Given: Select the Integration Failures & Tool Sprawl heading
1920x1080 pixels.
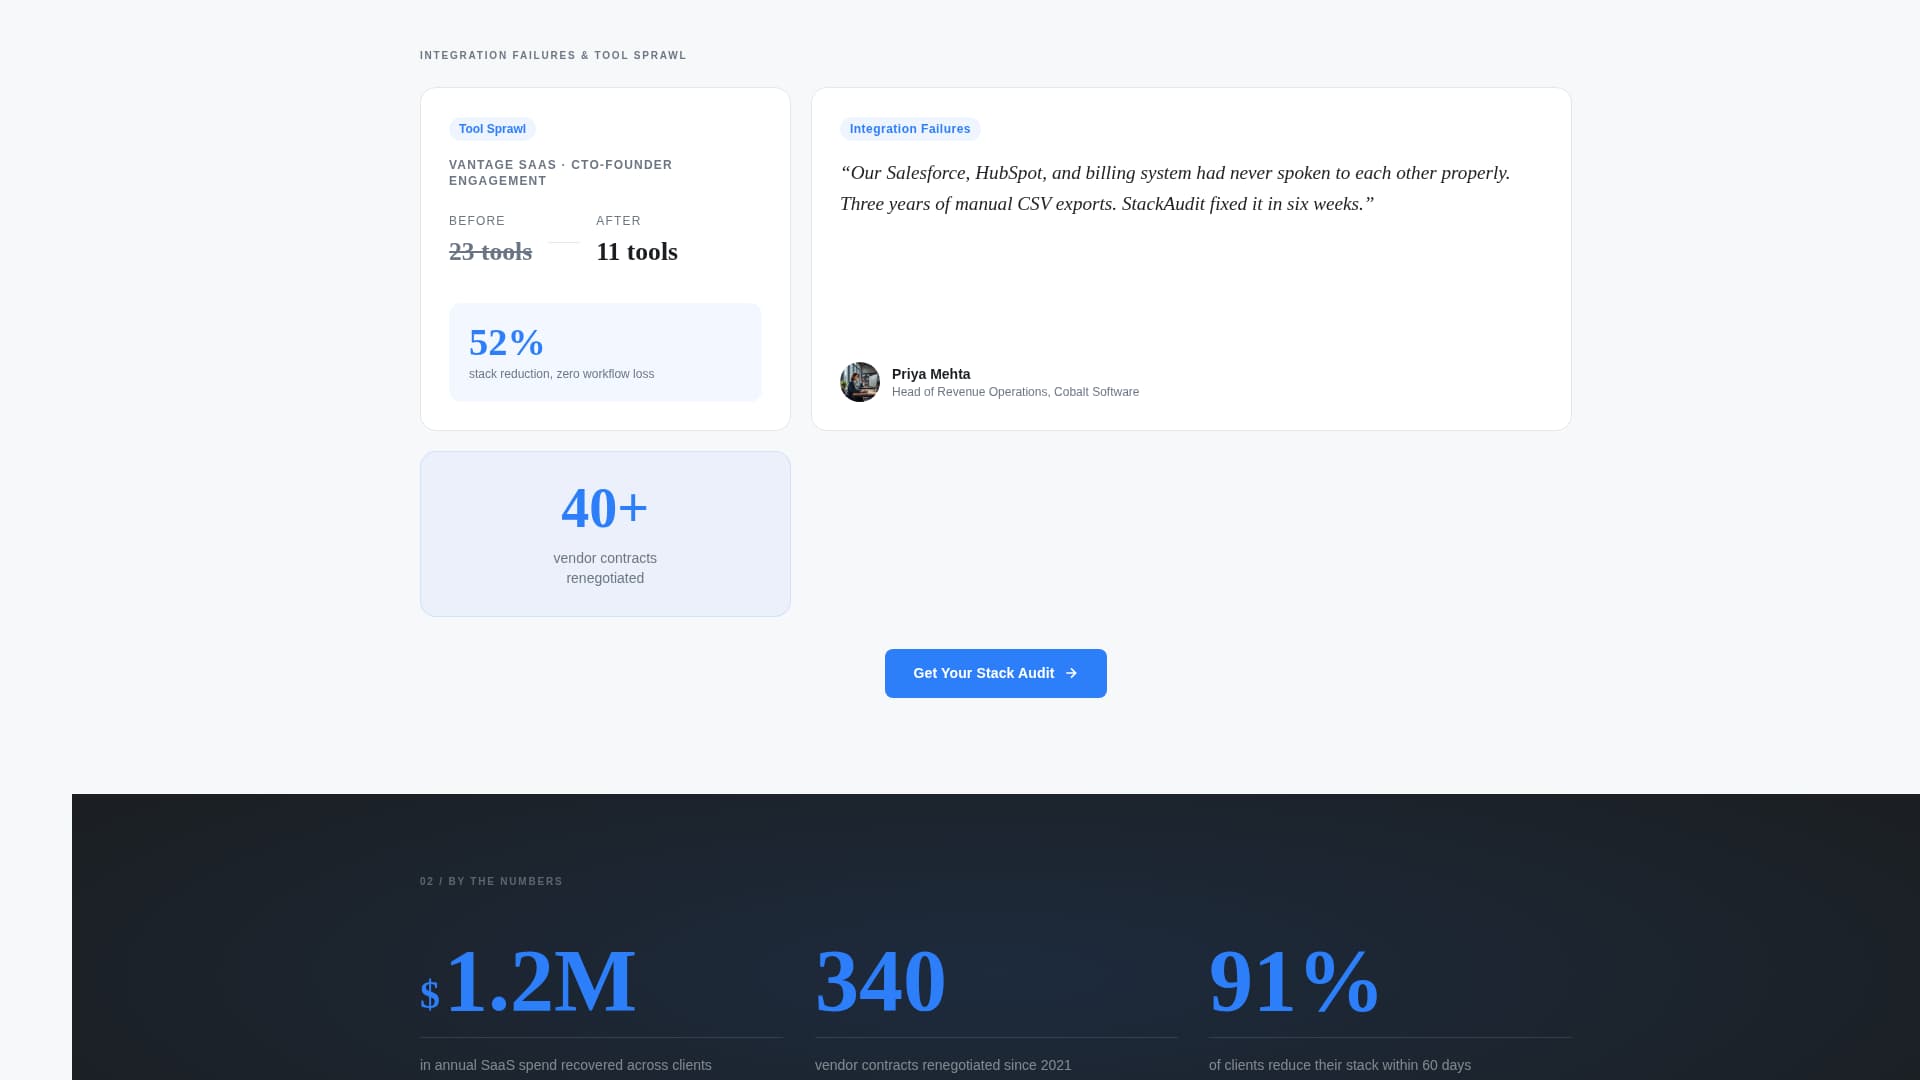Looking at the screenshot, I should tap(552, 55).
